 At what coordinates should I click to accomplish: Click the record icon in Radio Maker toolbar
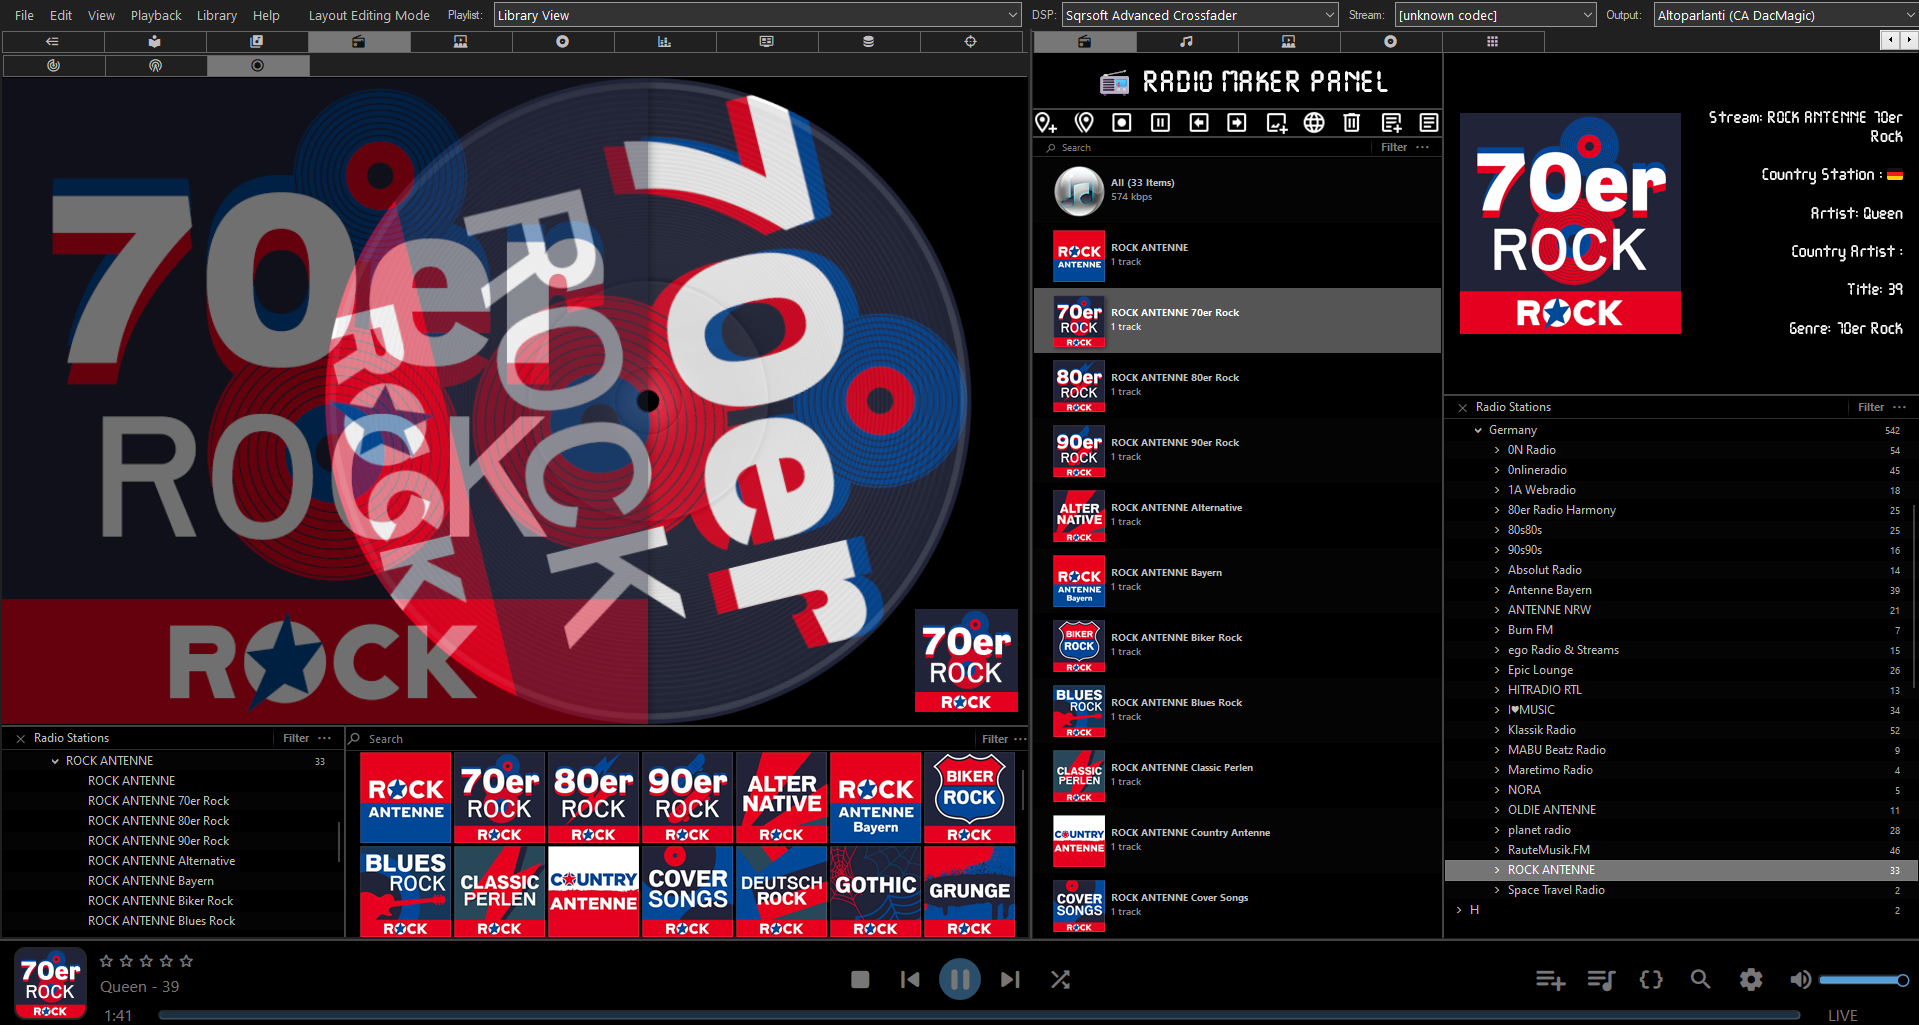click(x=1122, y=122)
